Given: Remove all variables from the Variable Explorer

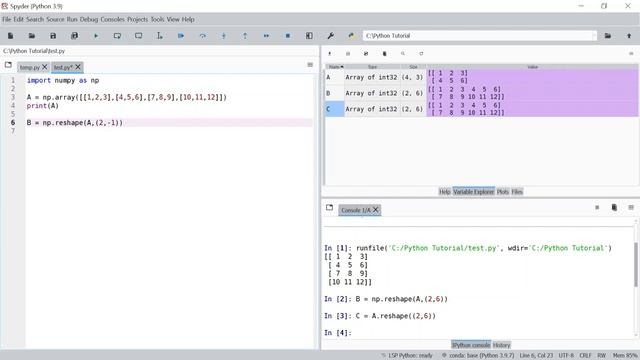Looking at the screenshot, I should pos(384,53).
